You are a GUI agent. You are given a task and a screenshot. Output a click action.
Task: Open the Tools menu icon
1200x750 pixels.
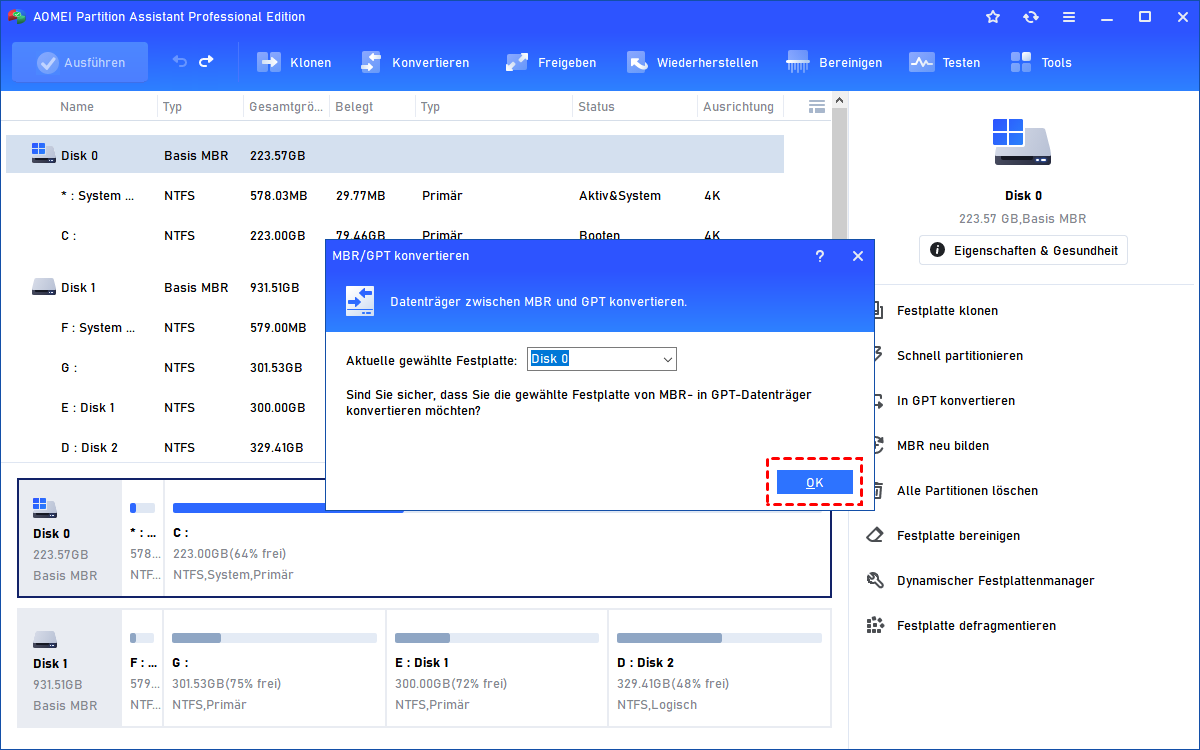click(1021, 62)
